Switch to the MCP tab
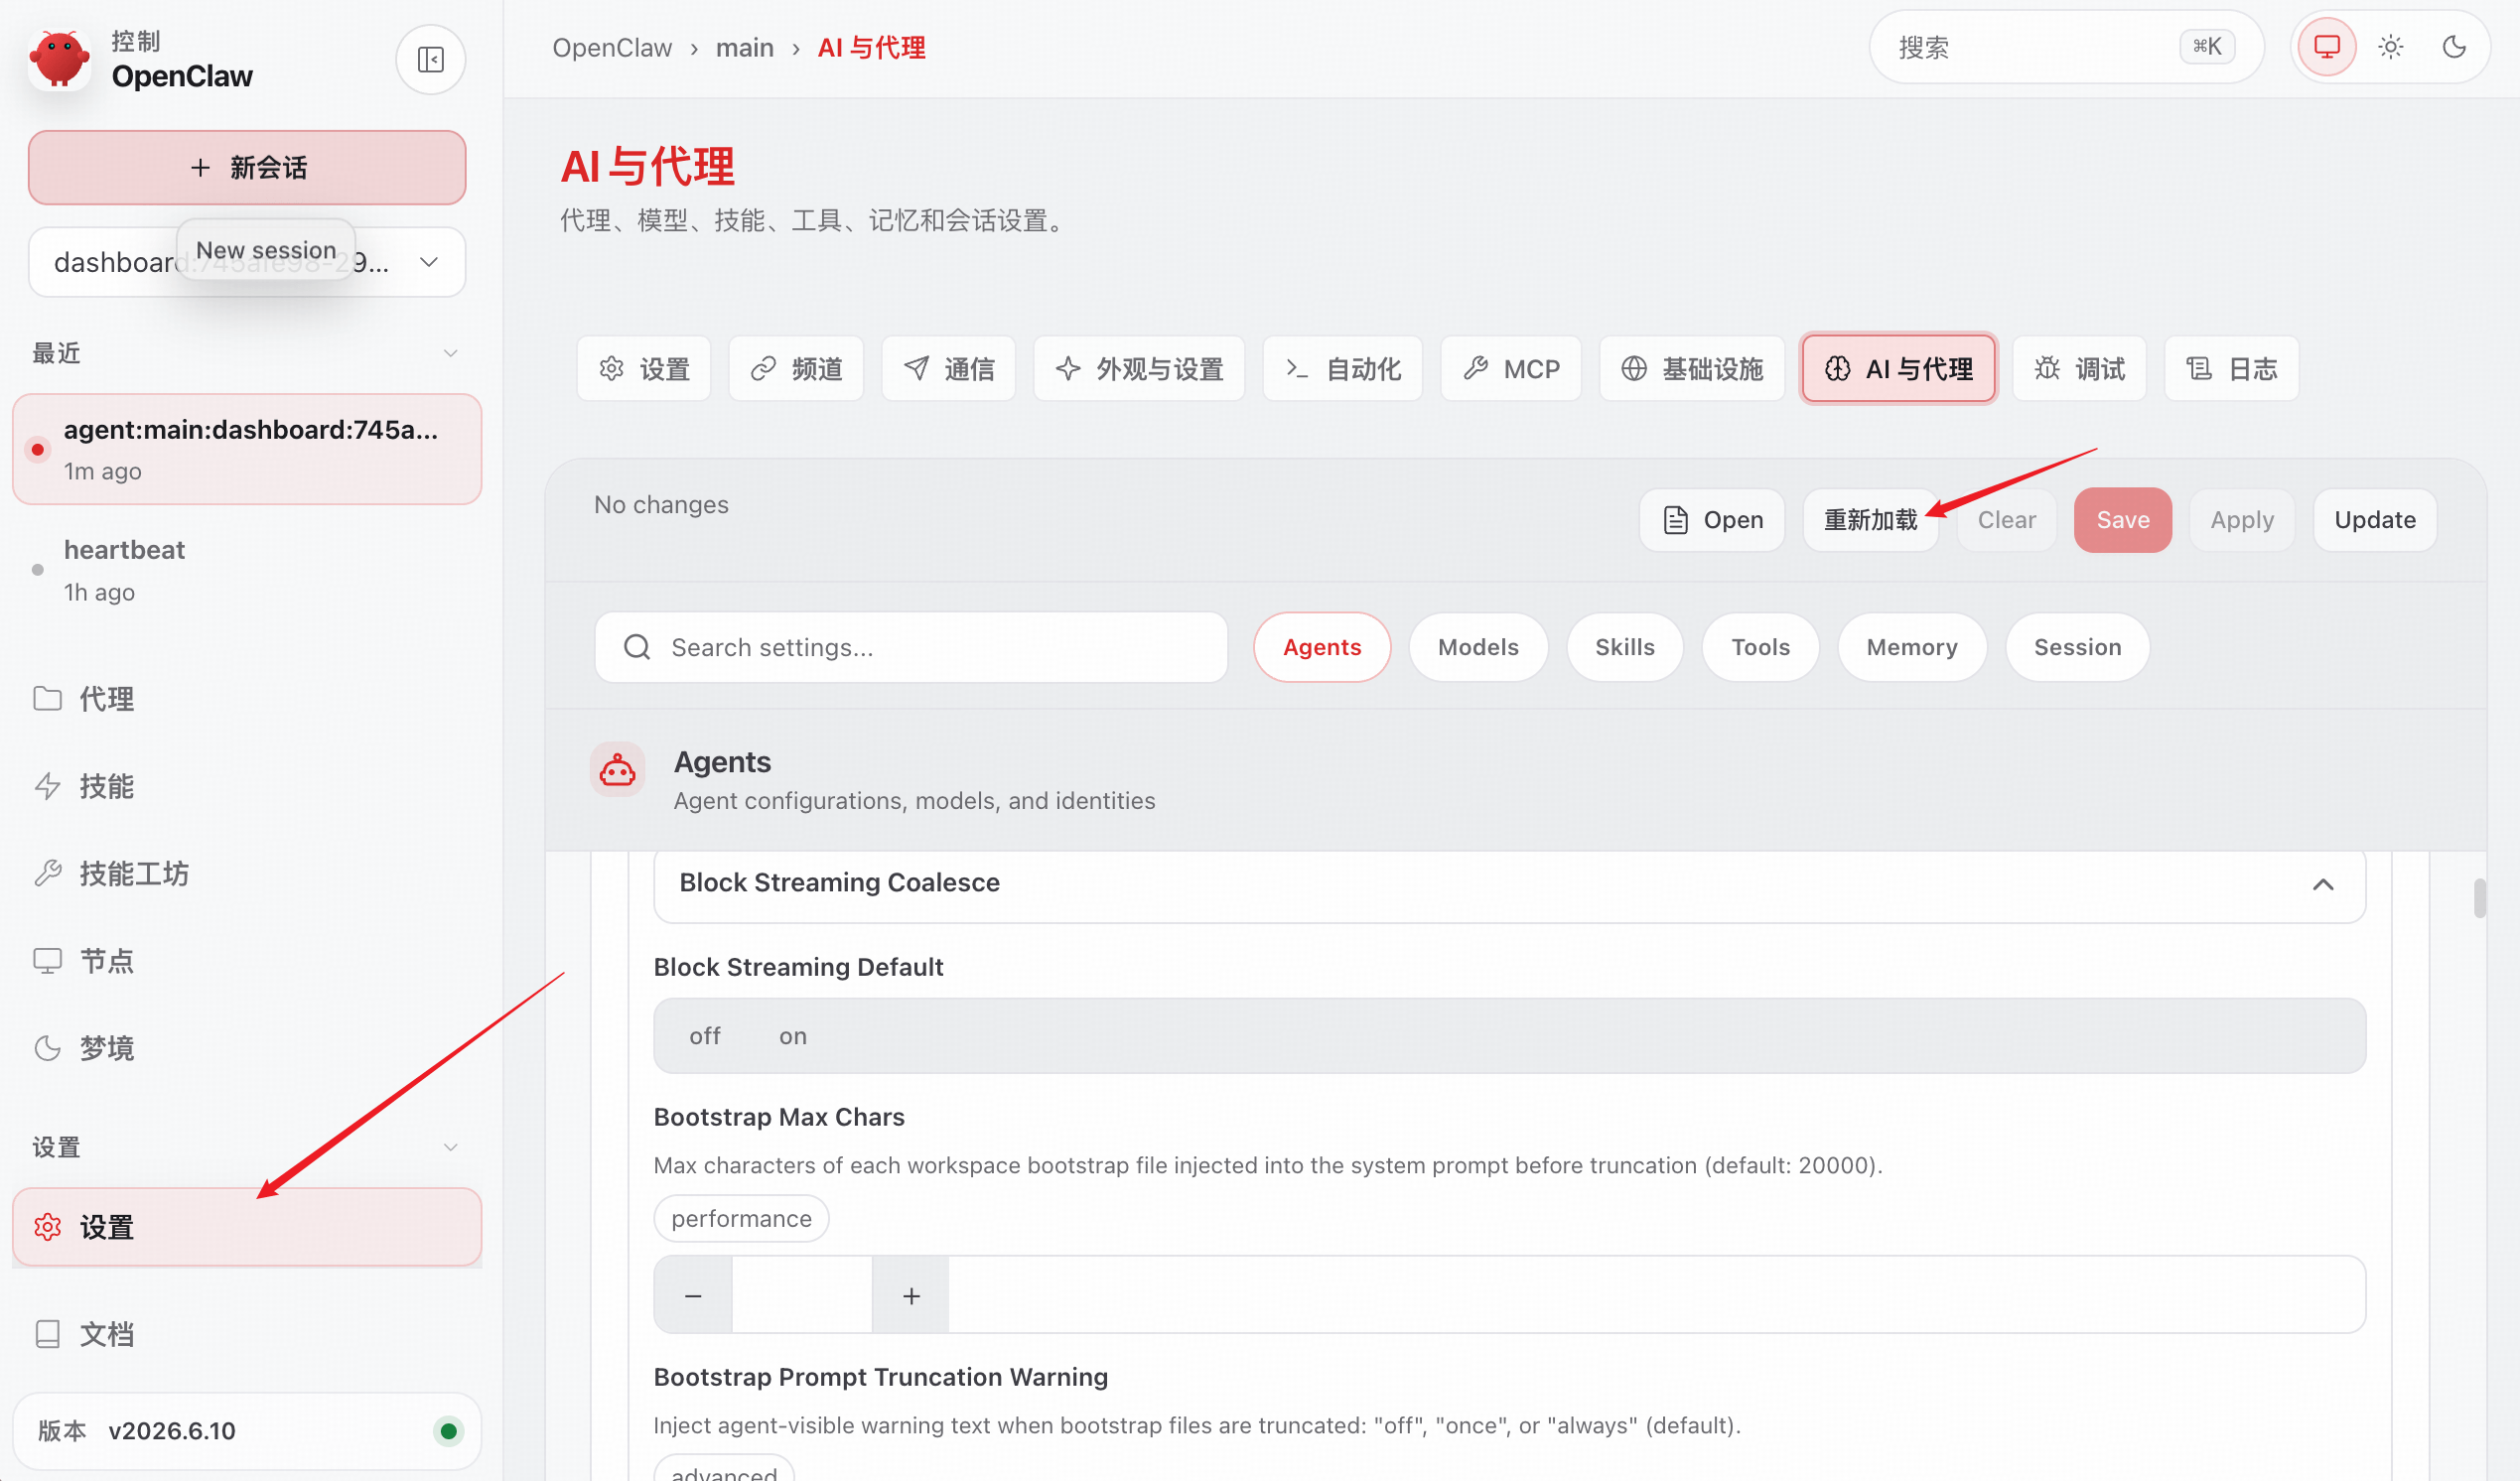2520x1481 pixels. point(1511,369)
